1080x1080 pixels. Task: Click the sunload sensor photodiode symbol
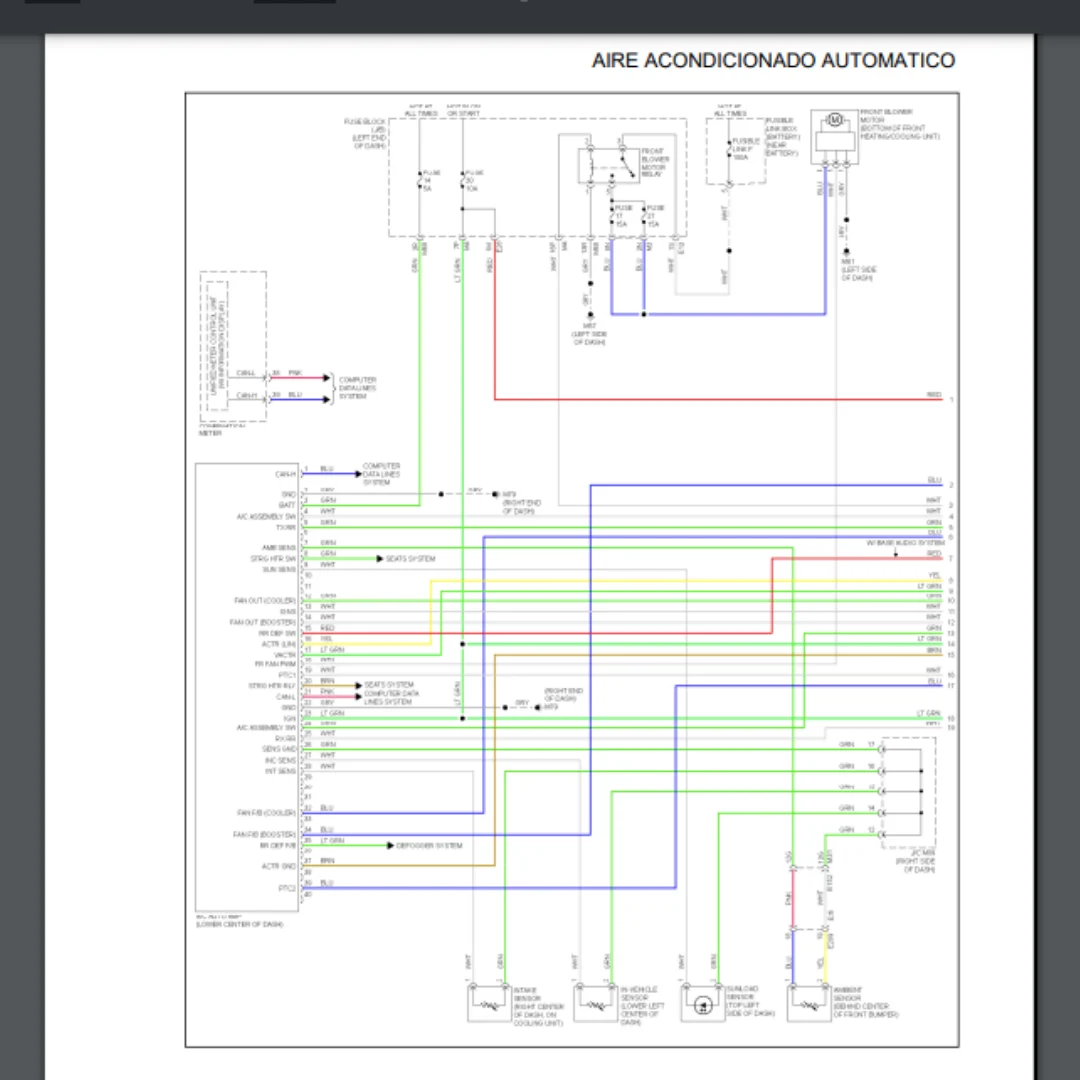703,1006
